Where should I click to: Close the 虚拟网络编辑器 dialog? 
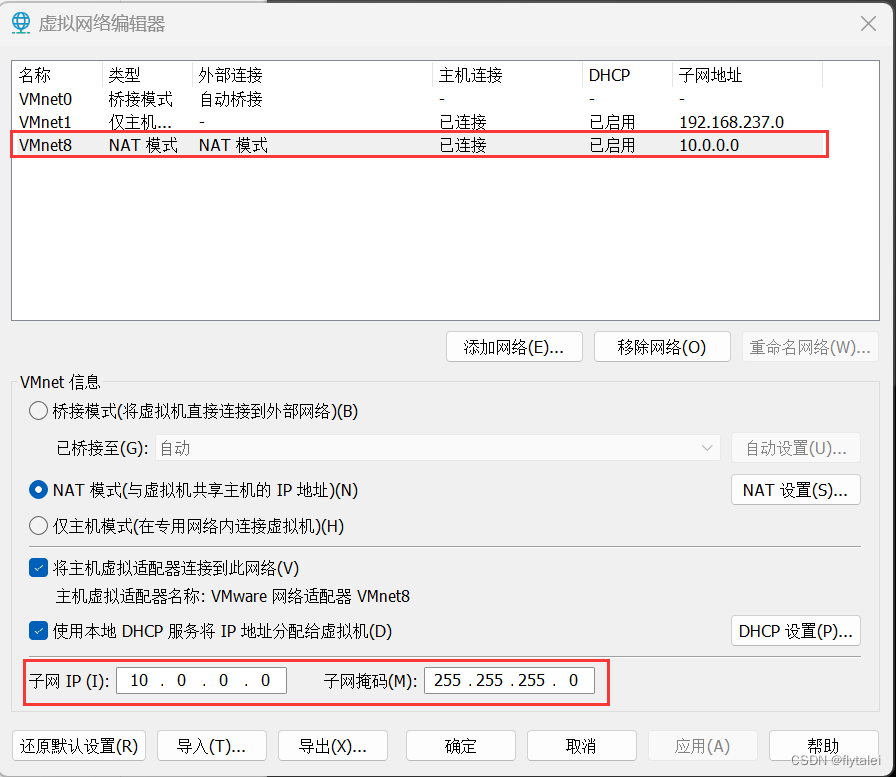(x=868, y=23)
